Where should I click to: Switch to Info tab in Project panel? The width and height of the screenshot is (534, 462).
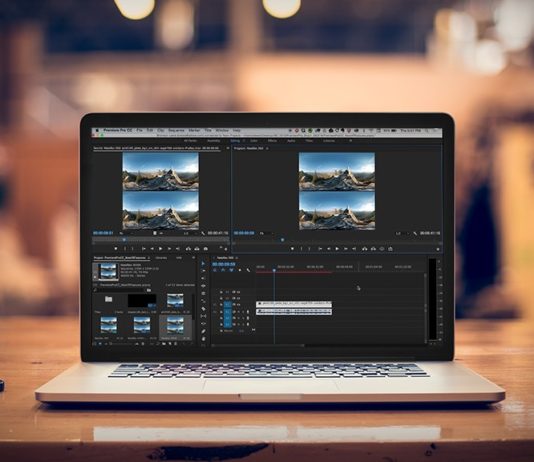coord(178,258)
